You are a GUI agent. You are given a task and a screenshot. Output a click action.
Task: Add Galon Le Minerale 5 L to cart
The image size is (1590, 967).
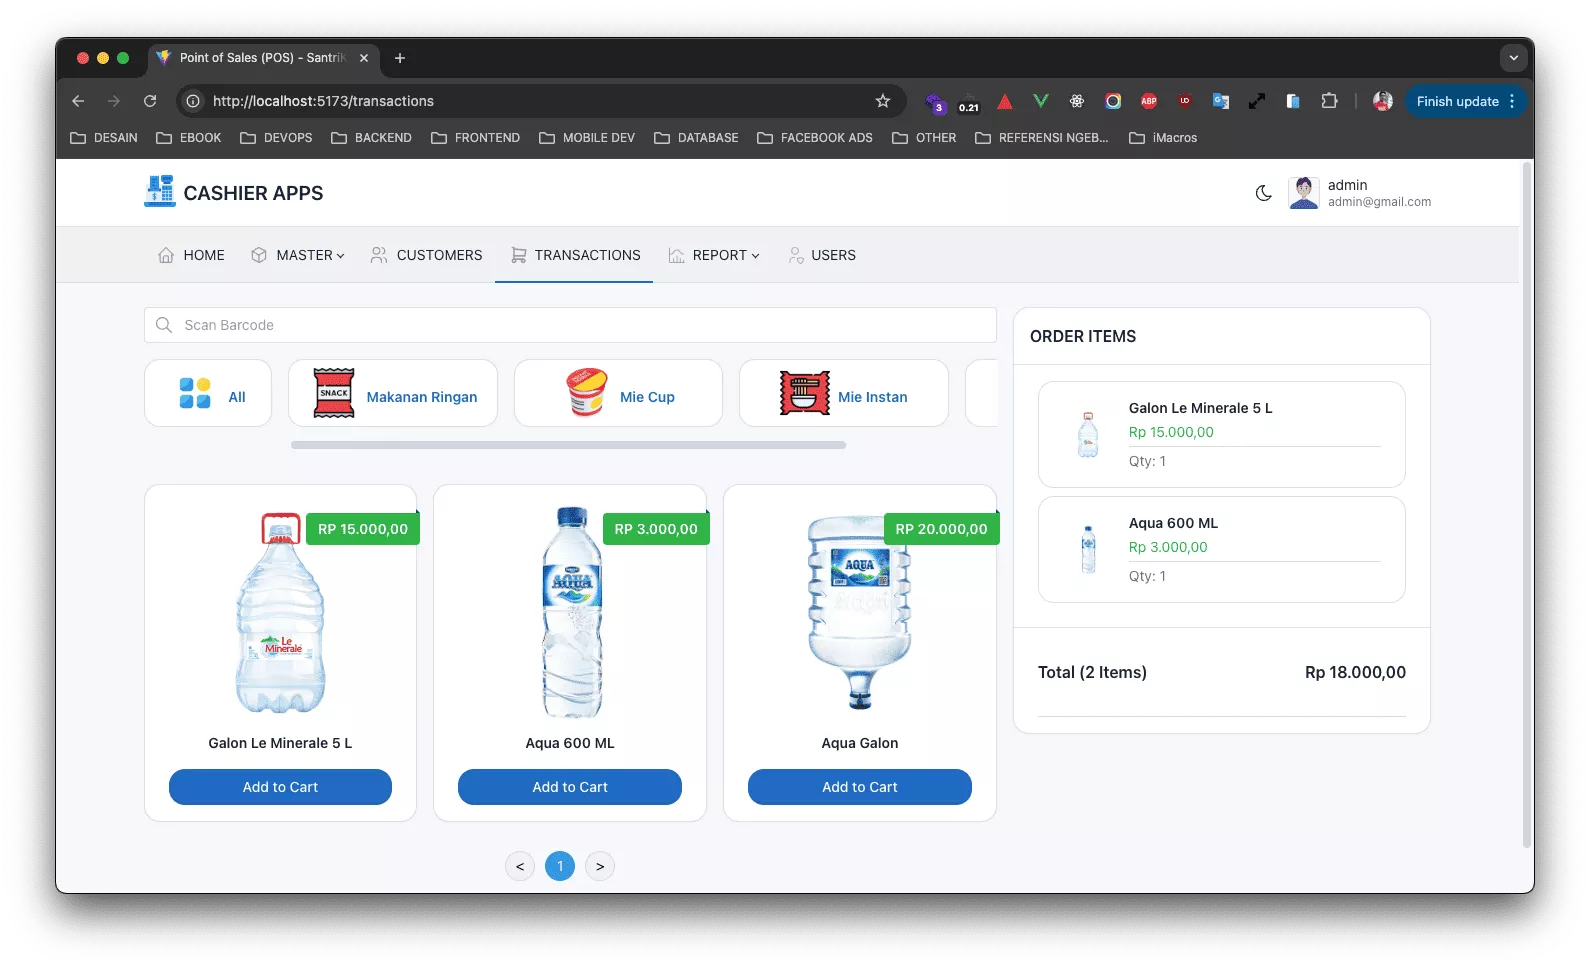tap(280, 787)
